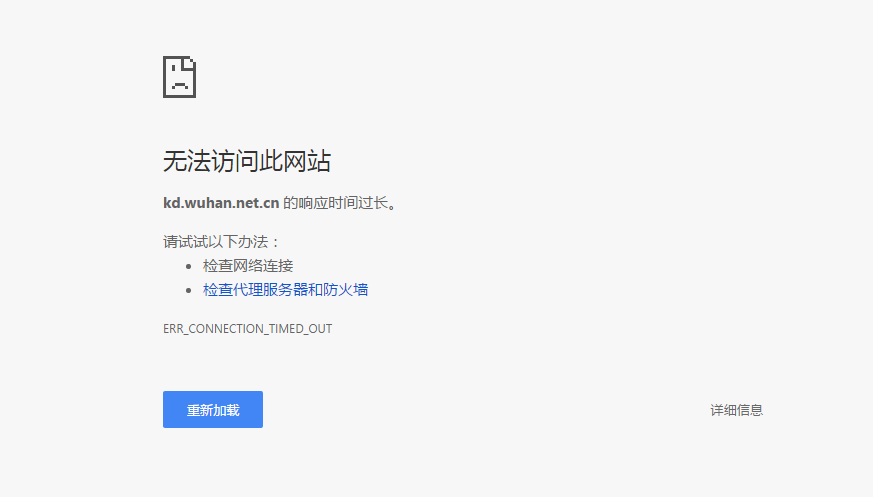
Task: Click the 无法访问此网站 heading
Action: (x=247, y=161)
